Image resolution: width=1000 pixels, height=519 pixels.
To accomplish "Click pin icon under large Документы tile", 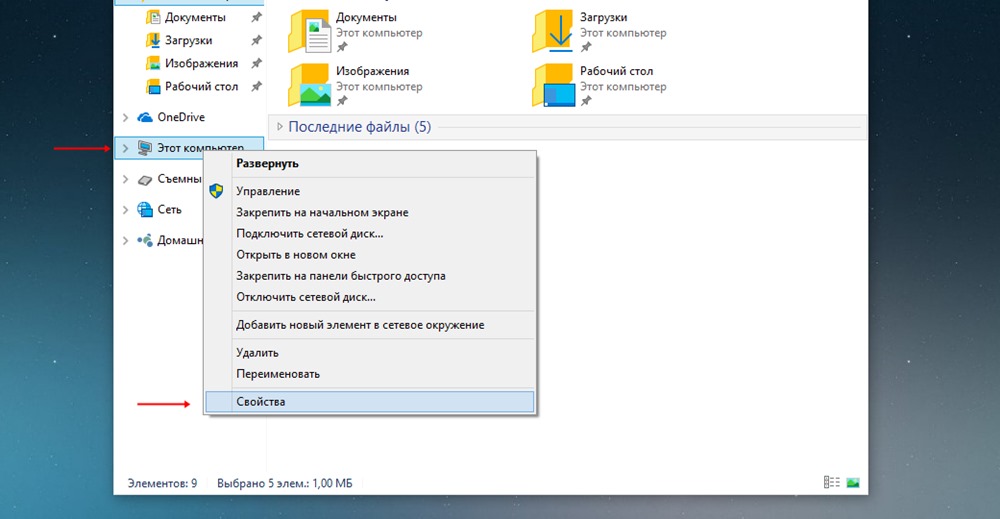I will coord(342,47).
